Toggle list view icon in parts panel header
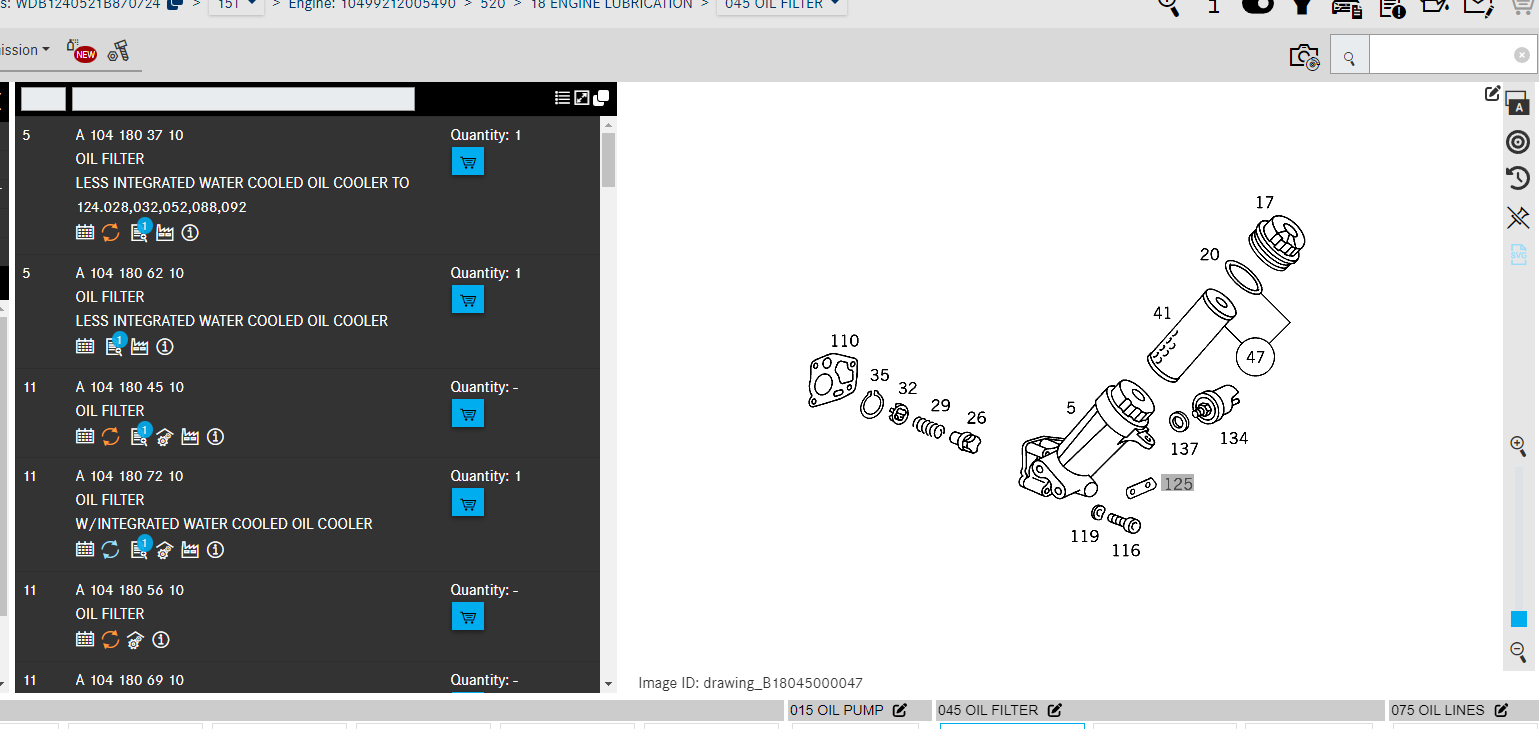 [x=563, y=97]
